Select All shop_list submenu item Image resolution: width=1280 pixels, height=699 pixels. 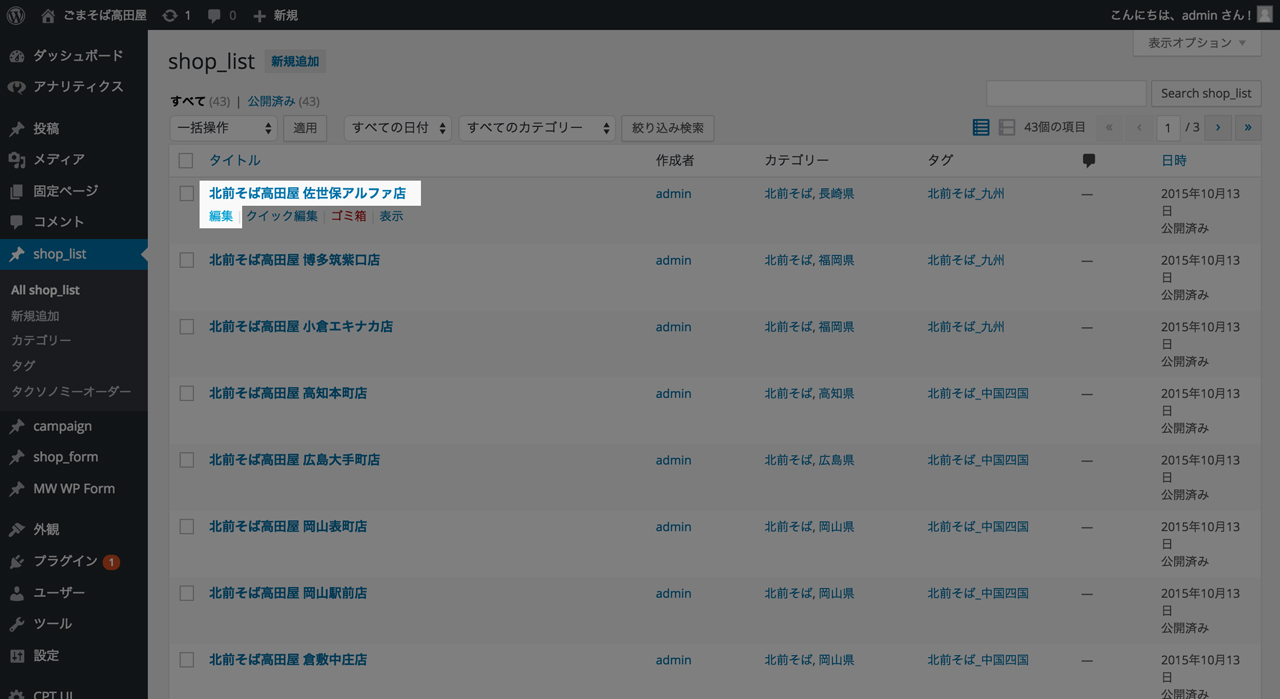click(x=45, y=290)
